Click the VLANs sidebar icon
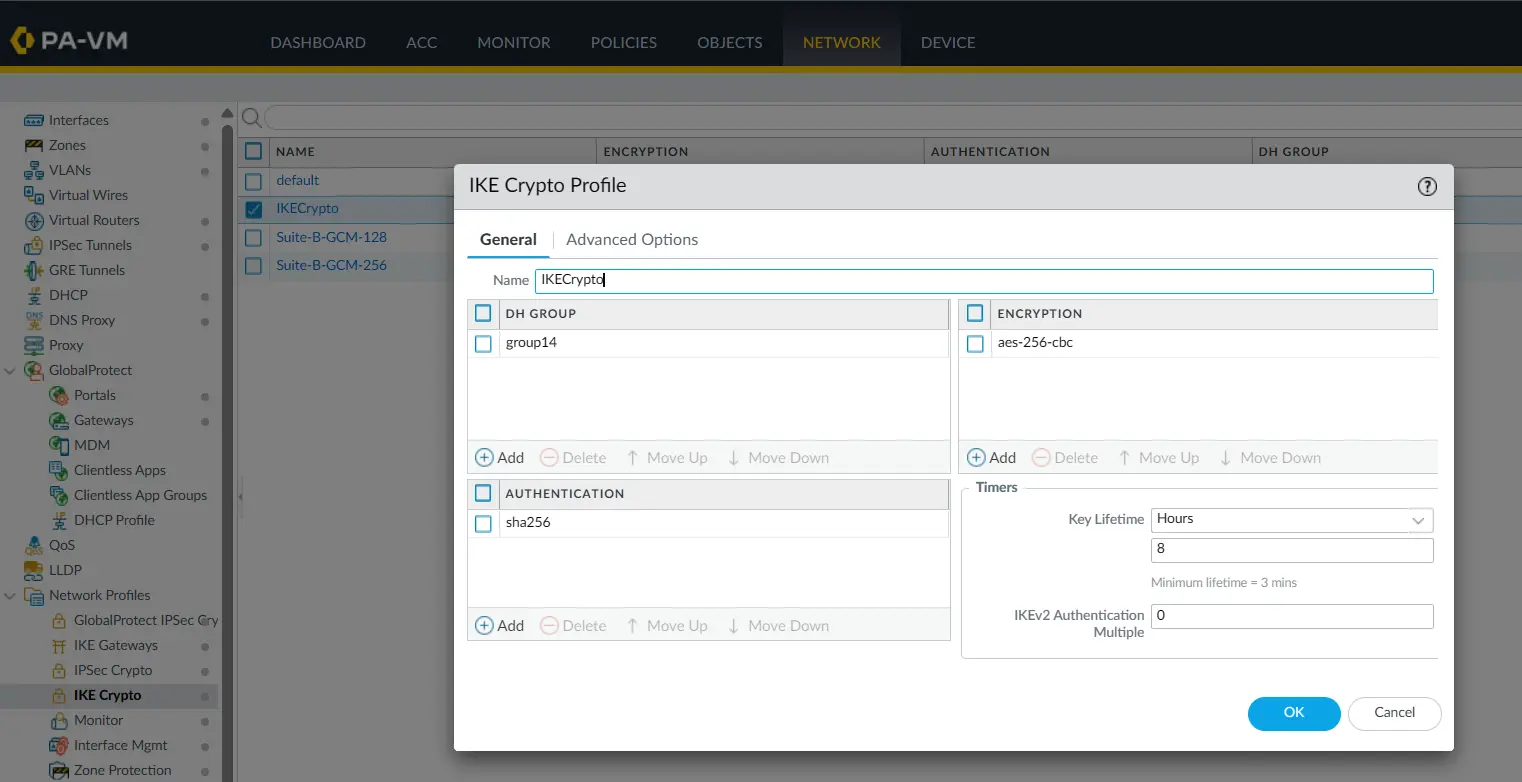 coord(34,170)
